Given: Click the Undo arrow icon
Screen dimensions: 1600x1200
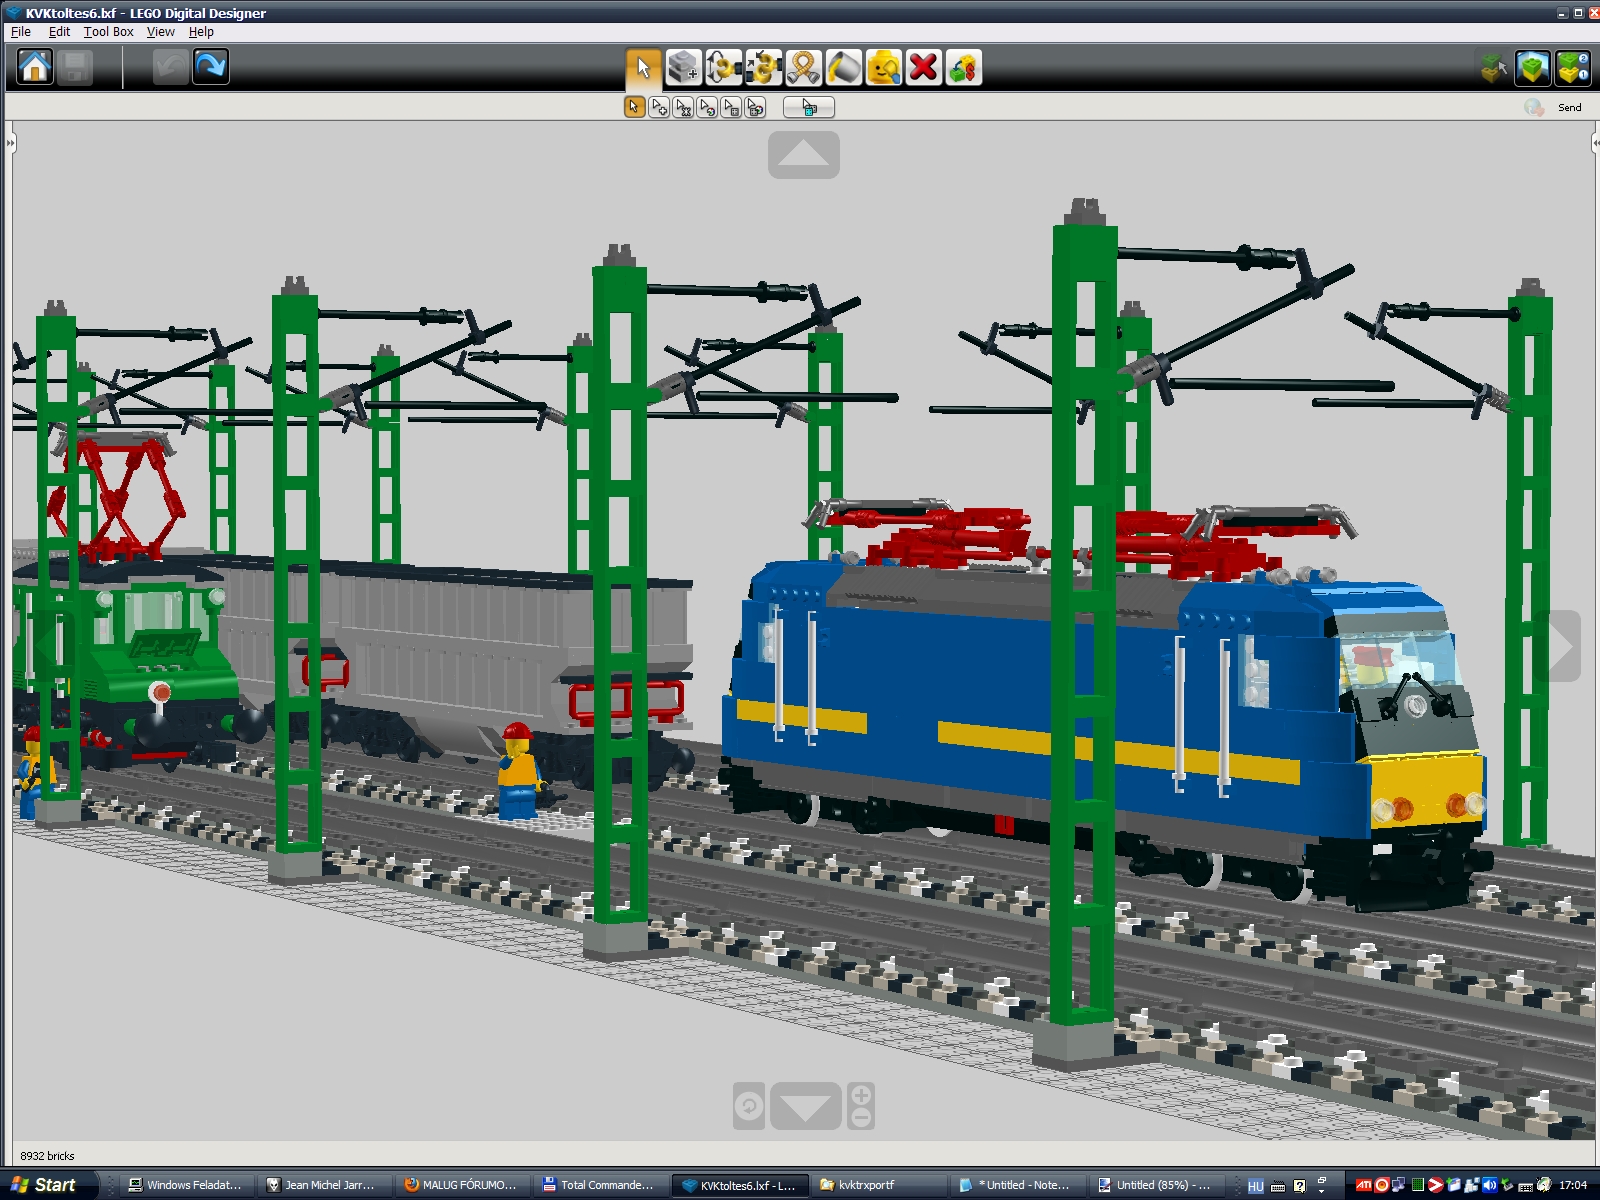Looking at the screenshot, I should pos(171,67).
